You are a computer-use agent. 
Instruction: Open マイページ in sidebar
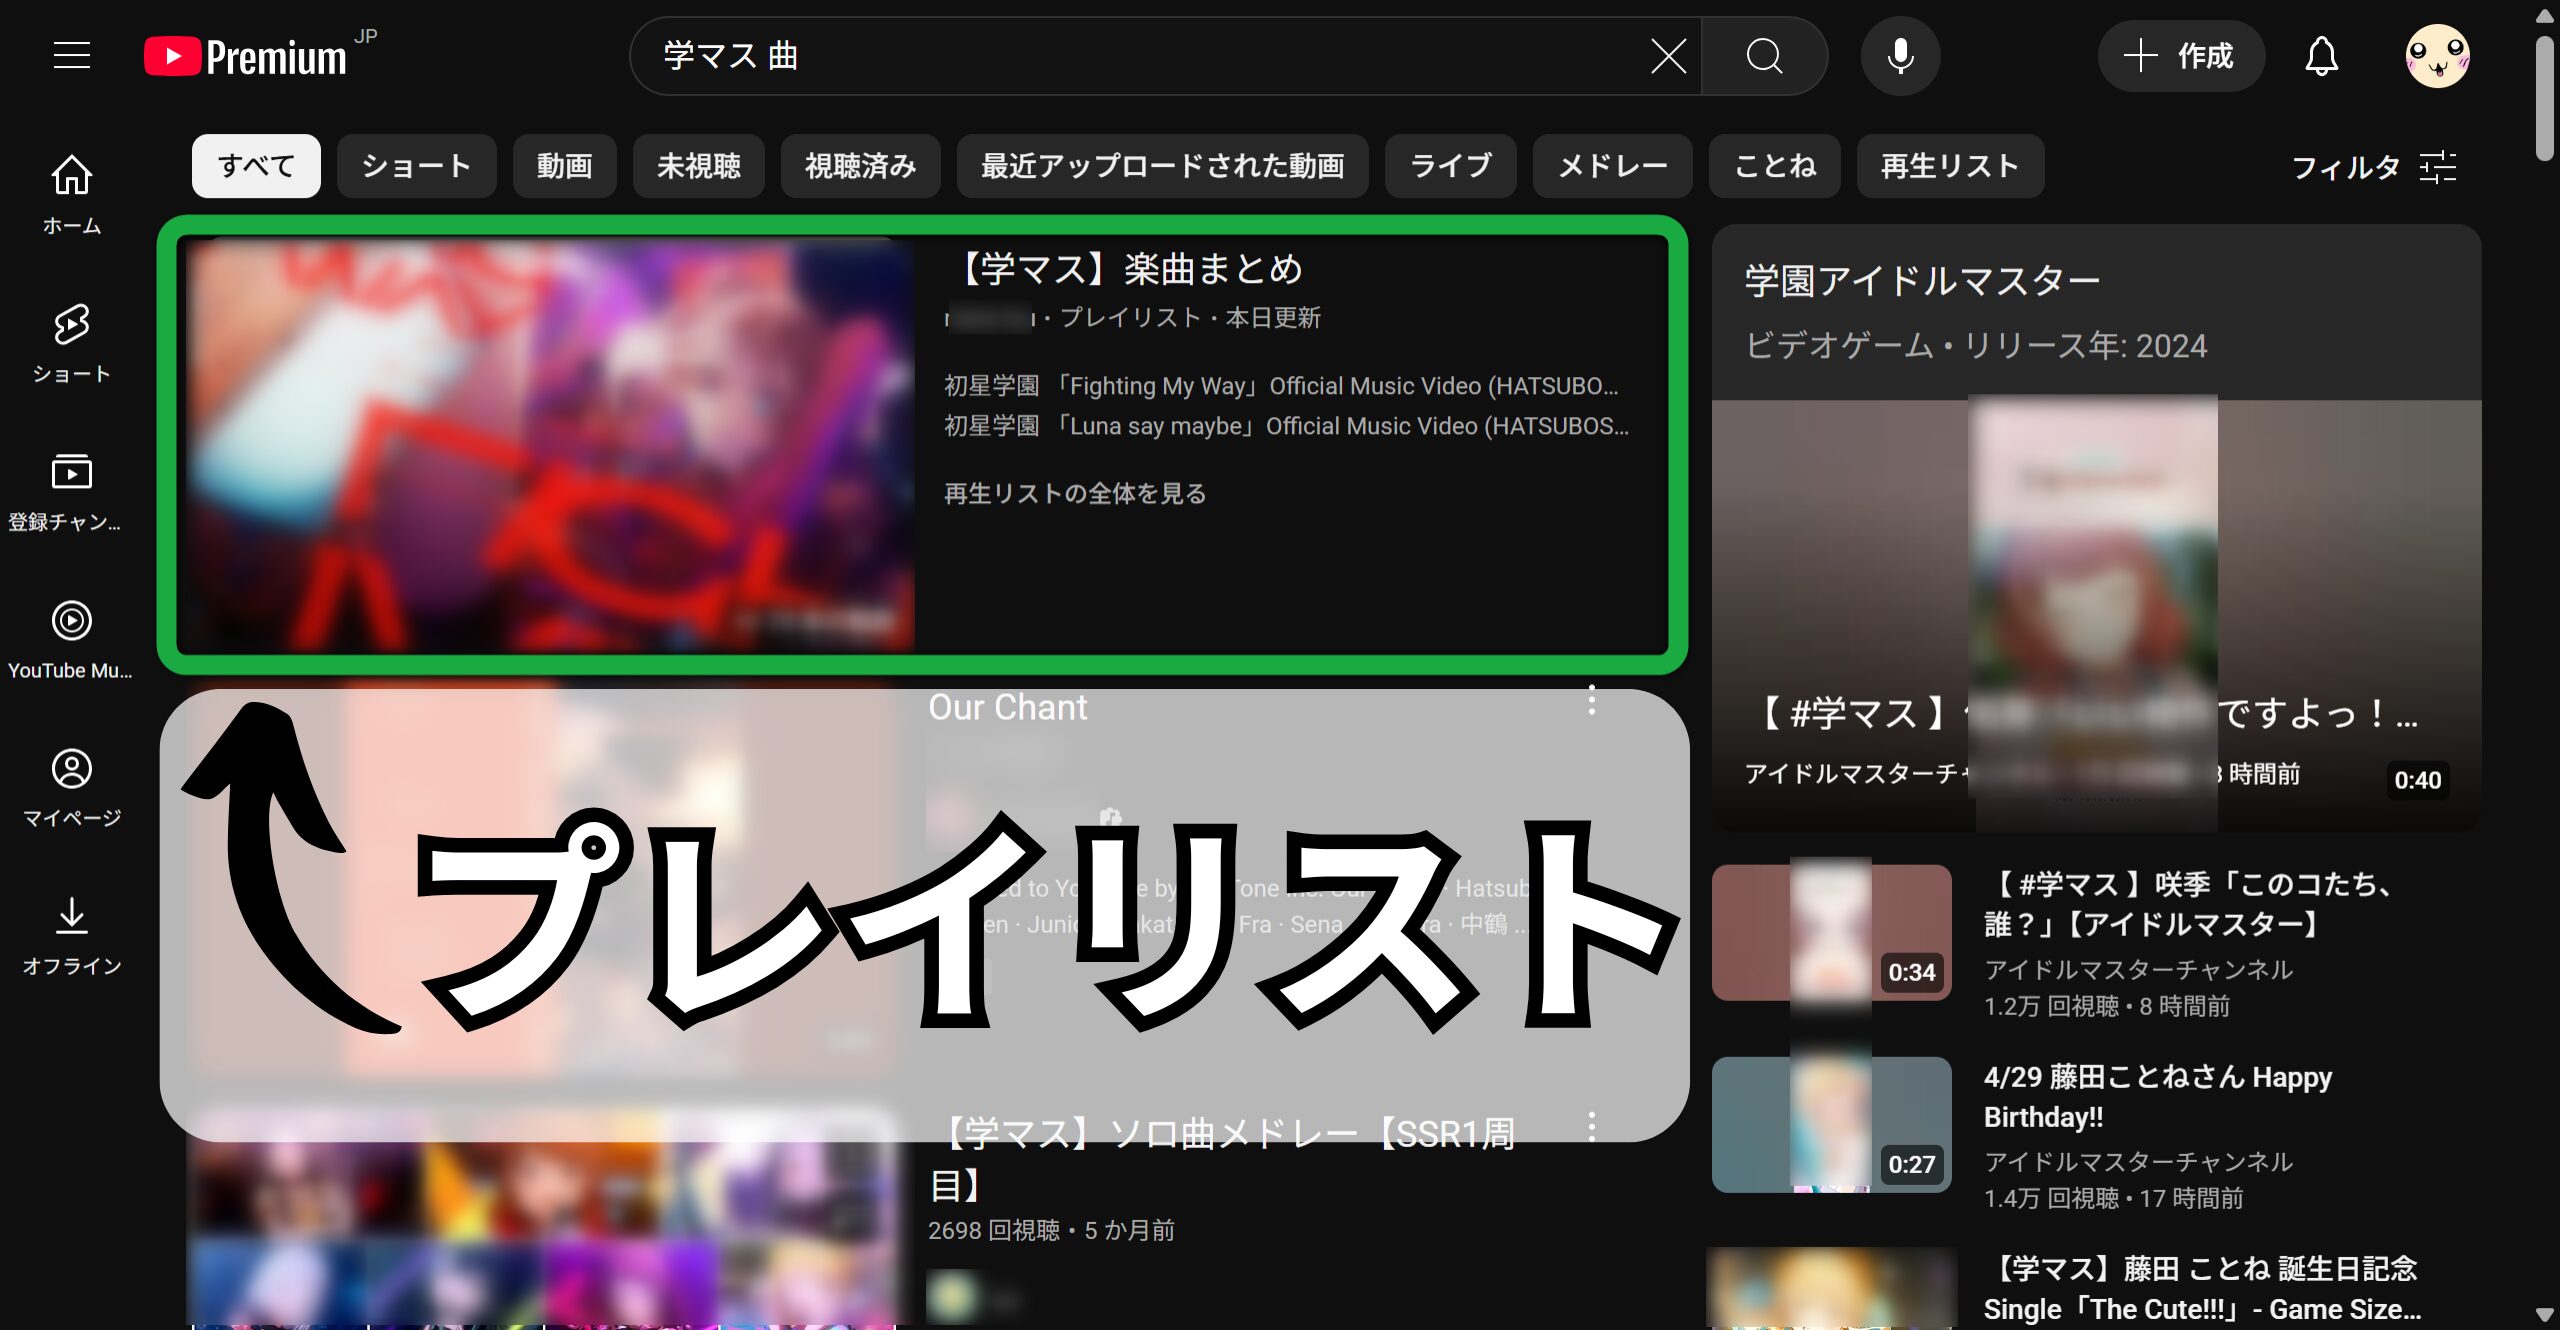pos(72,788)
